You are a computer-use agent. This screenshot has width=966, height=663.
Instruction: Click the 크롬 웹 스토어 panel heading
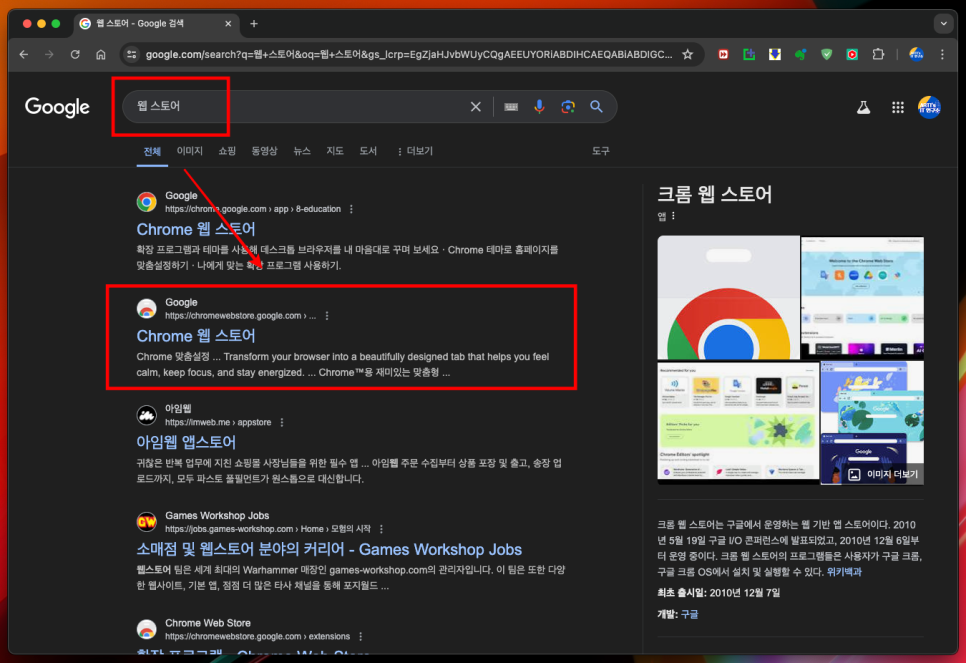tap(715, 194)
